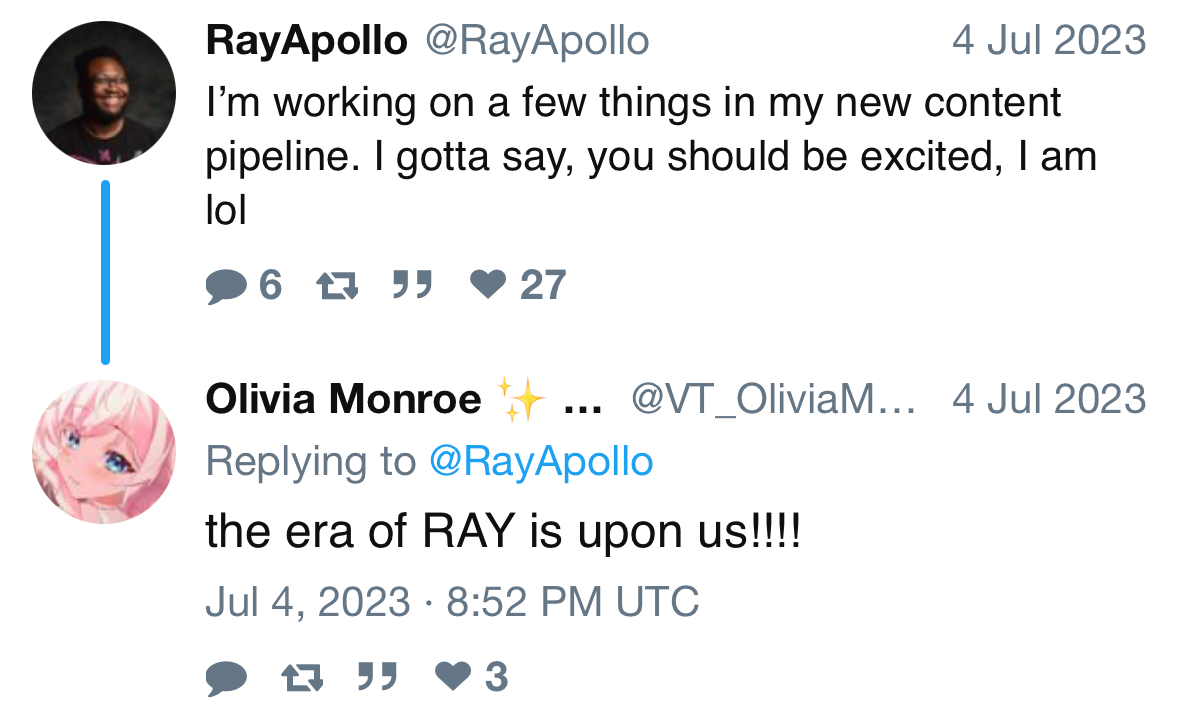Click the RayApollo display name
Image resolution: width=1179 pixels, height=718 pixels.
306,41
